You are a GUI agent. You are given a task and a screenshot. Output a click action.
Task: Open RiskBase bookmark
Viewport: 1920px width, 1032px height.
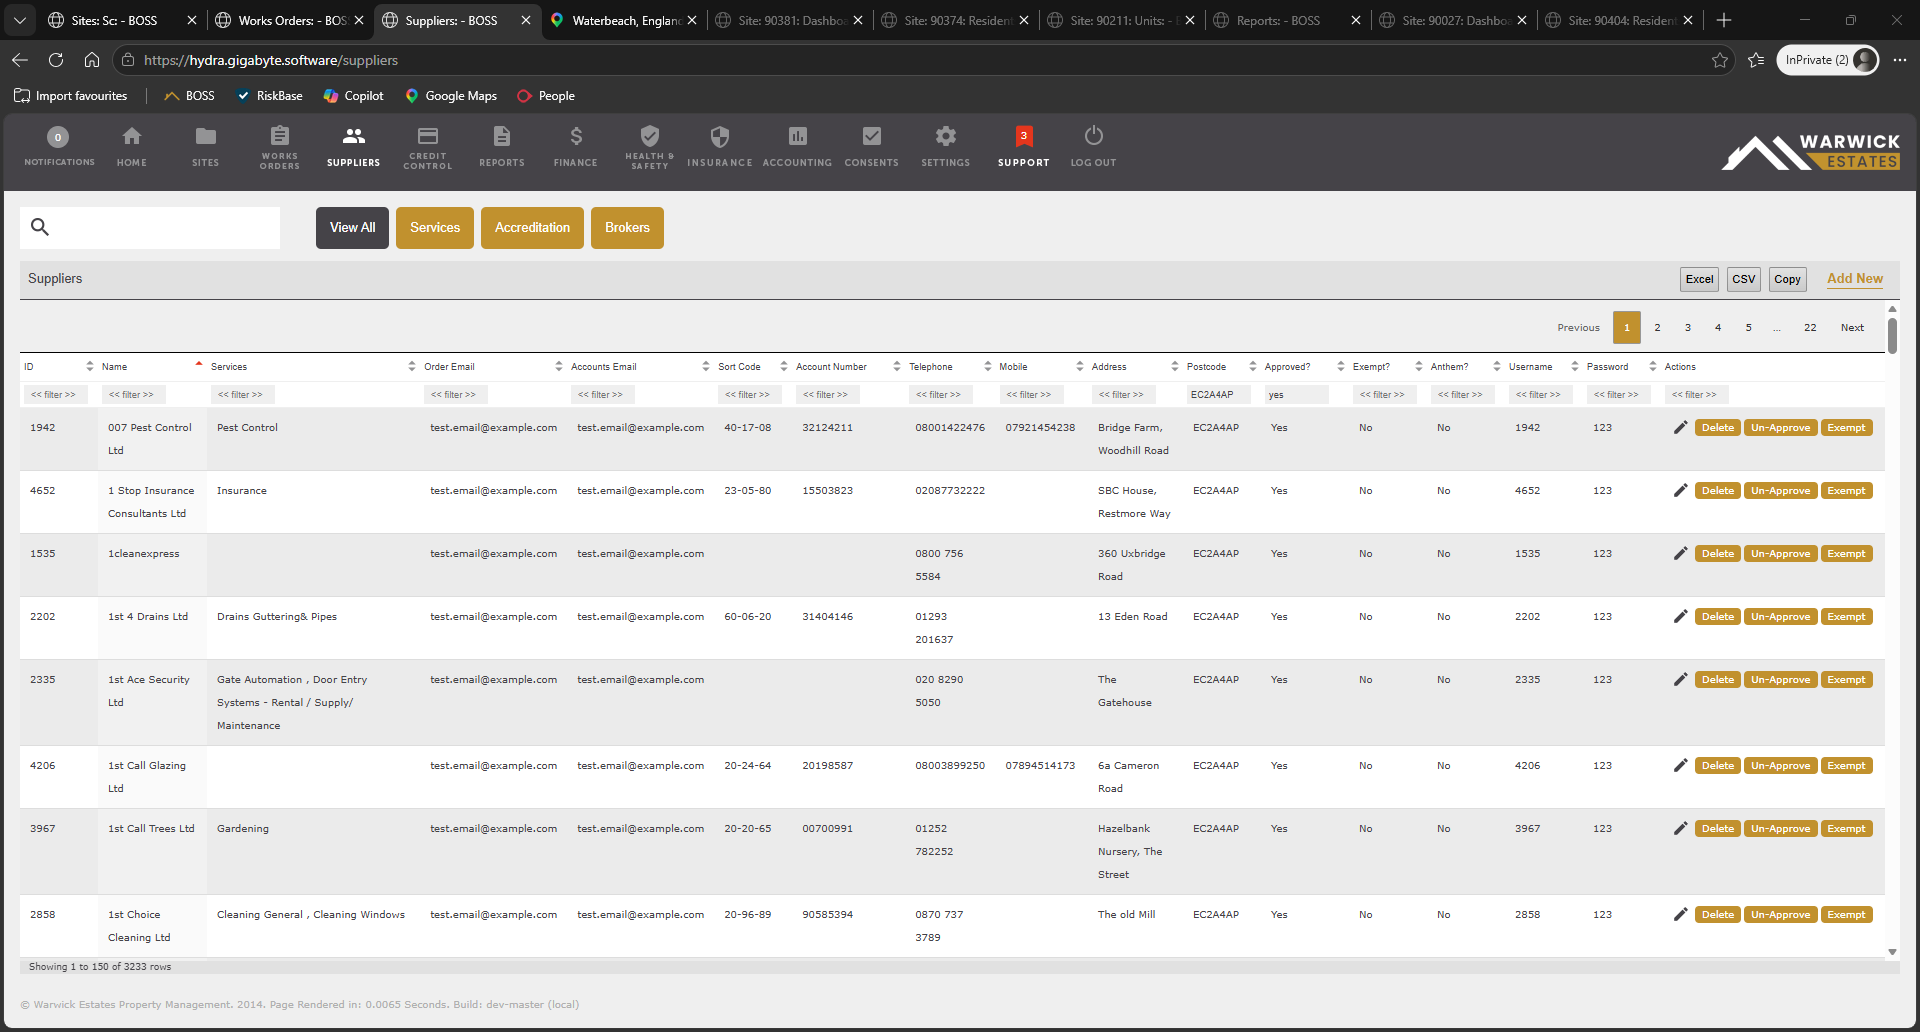269,96
